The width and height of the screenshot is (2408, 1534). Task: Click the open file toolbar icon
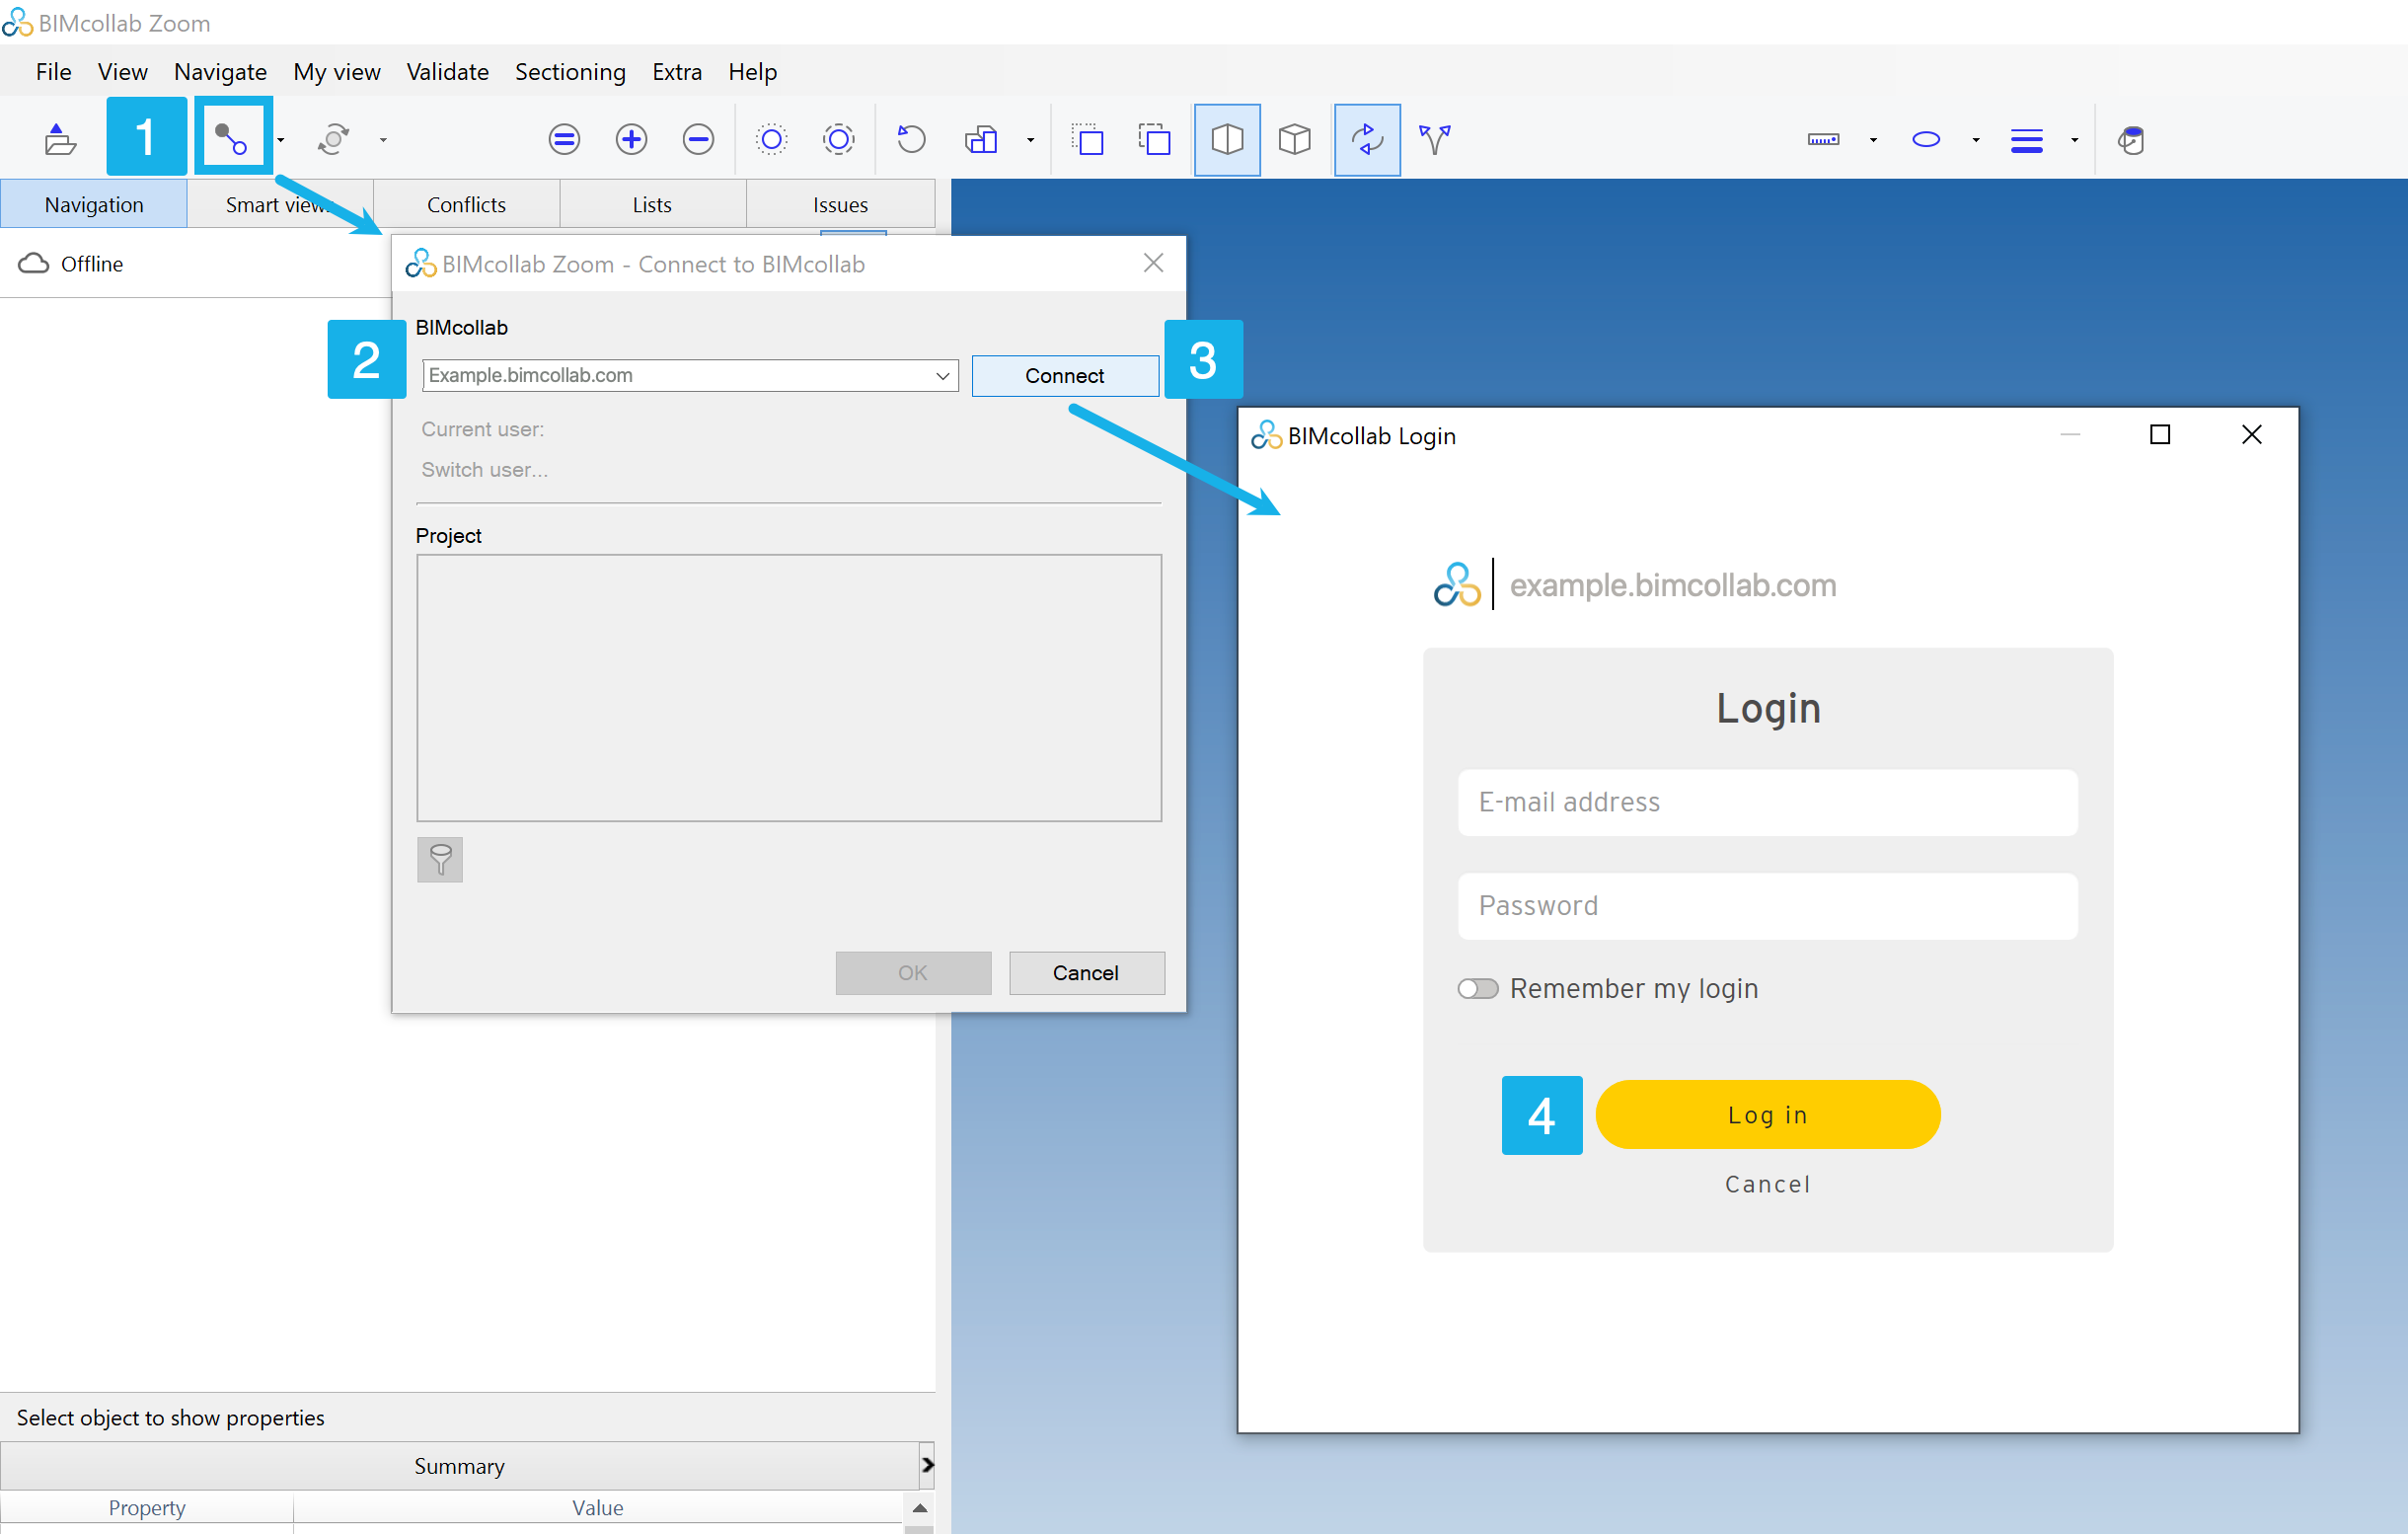tap(60, 140)
